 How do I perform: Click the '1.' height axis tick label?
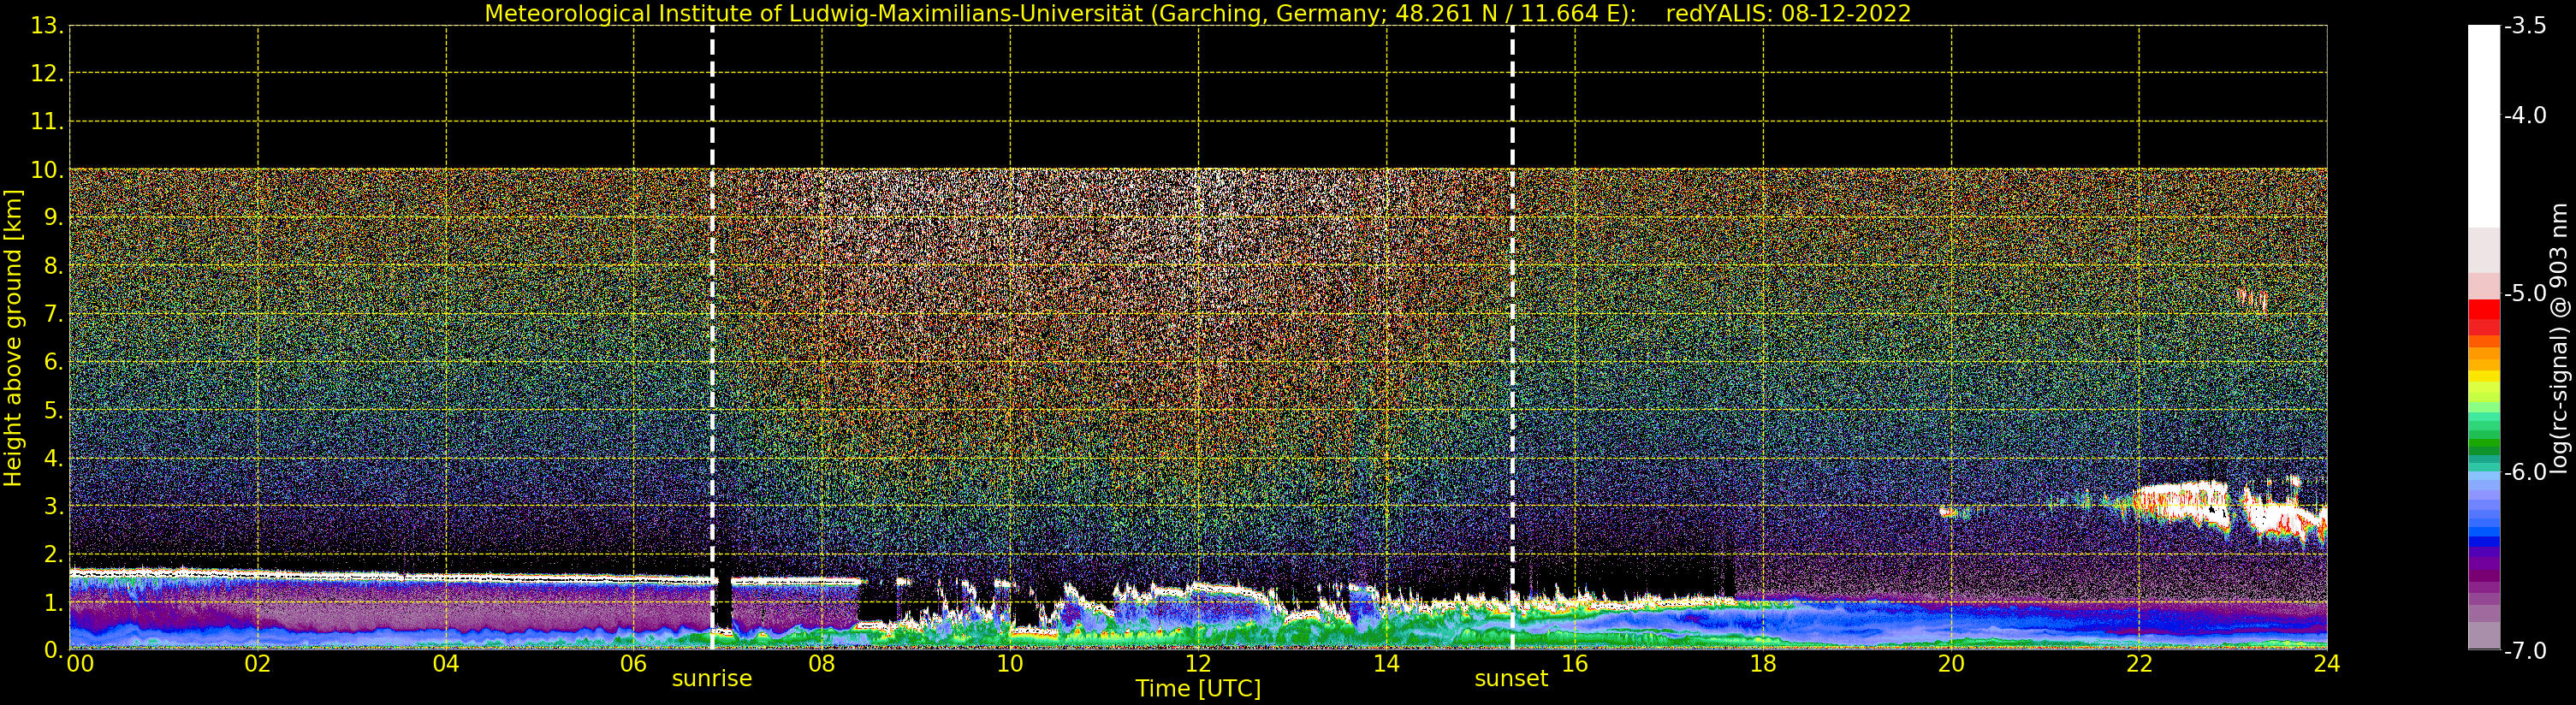(x=54, y=602)
